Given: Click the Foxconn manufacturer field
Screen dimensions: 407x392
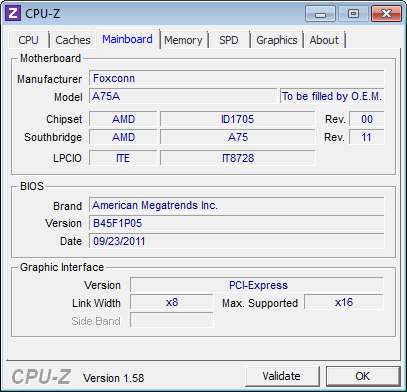Looking at the screenshot, I should (x=237, y=78).
